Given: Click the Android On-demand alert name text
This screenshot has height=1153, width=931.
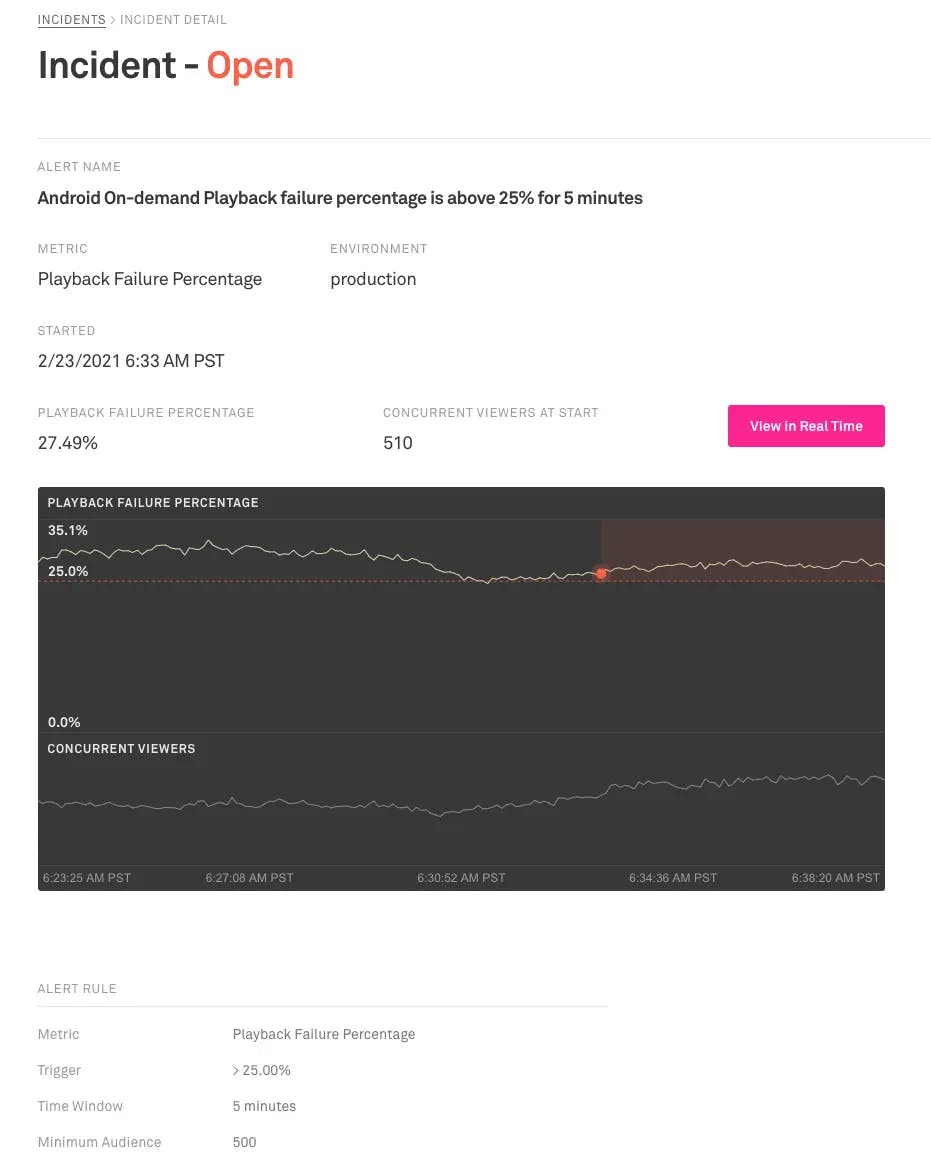Looking at the screenshot, I should tap(340, 198).
